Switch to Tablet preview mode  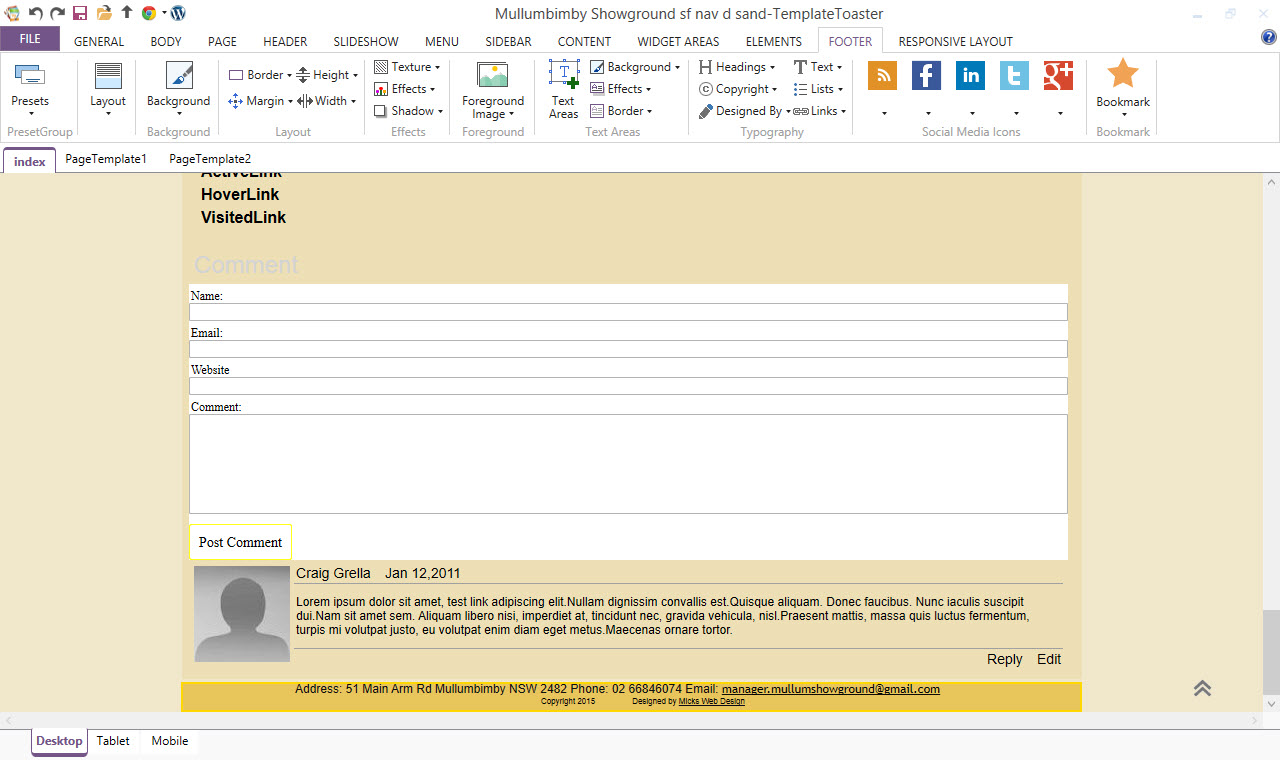[x=113, y=741]
